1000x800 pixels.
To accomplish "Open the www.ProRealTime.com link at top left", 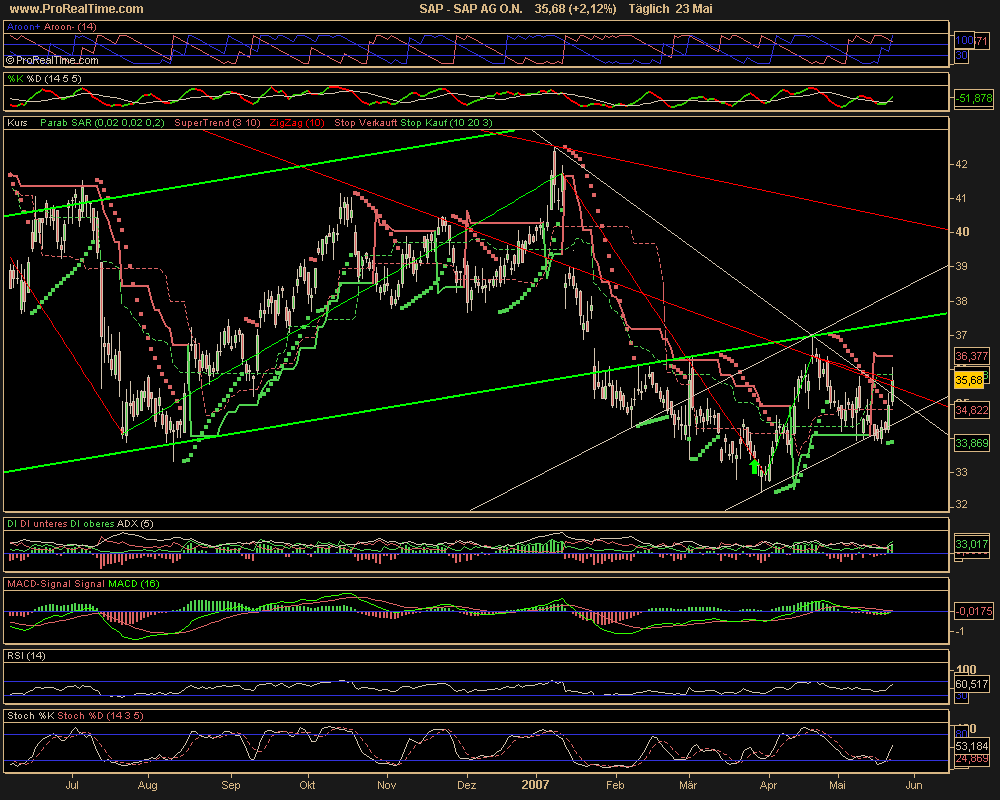I will [74, 9].
